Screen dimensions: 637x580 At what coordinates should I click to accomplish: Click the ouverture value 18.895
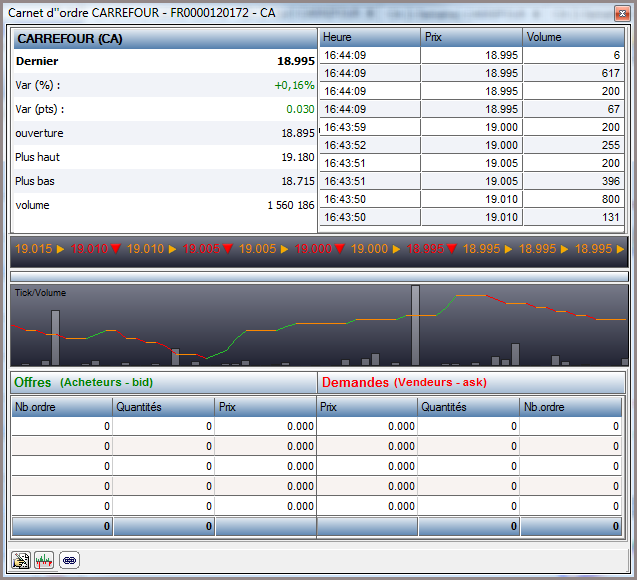point(298,133)
